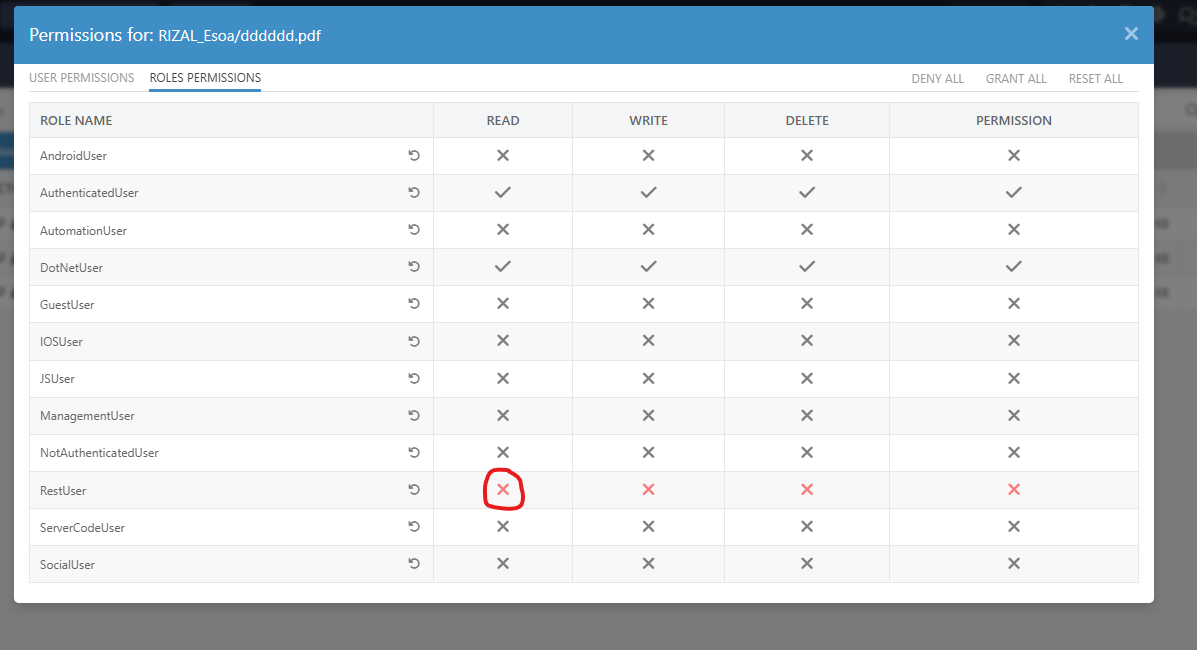Reset permissions for the AndroidUser role

[414, 156]
